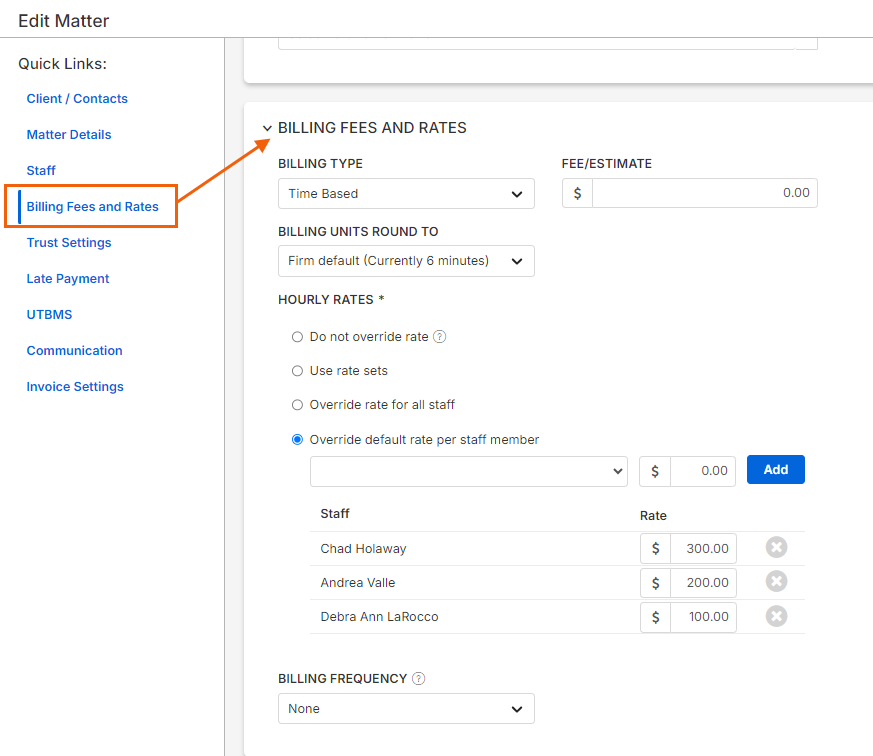Click the Chad Holaway staff name
Viewport: 873px width, 756px height.
pyautogui.click(x=364, y=549)
